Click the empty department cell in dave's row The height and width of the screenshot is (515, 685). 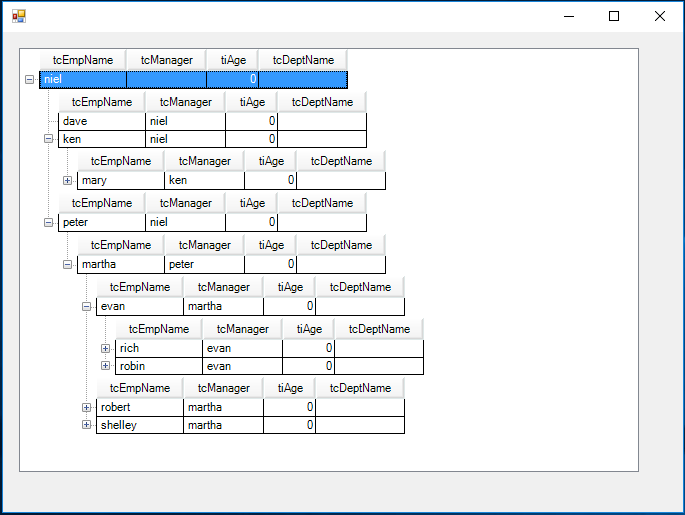click(x=322, y=121)
